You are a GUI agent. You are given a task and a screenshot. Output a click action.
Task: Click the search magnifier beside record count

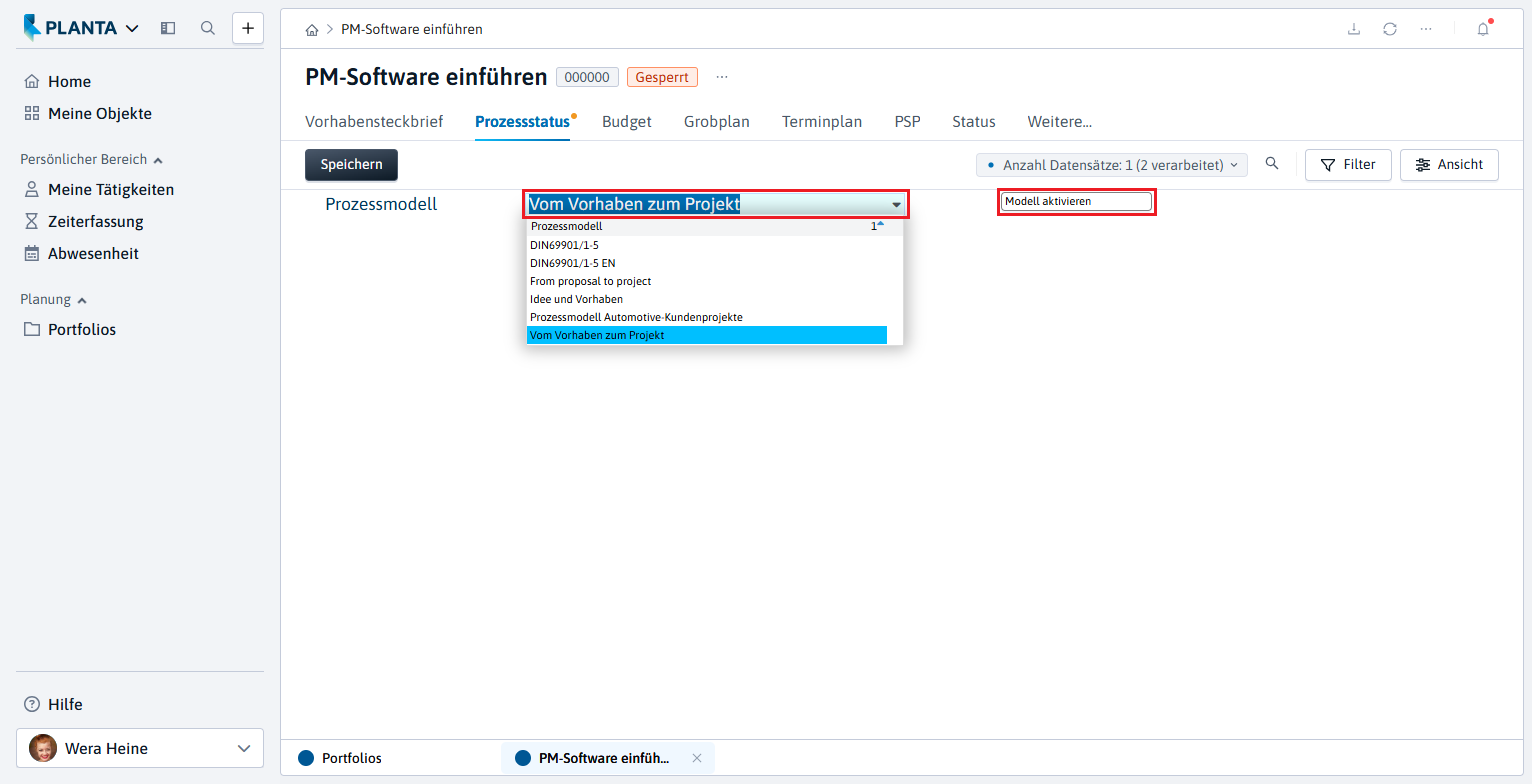[1272, 164]
